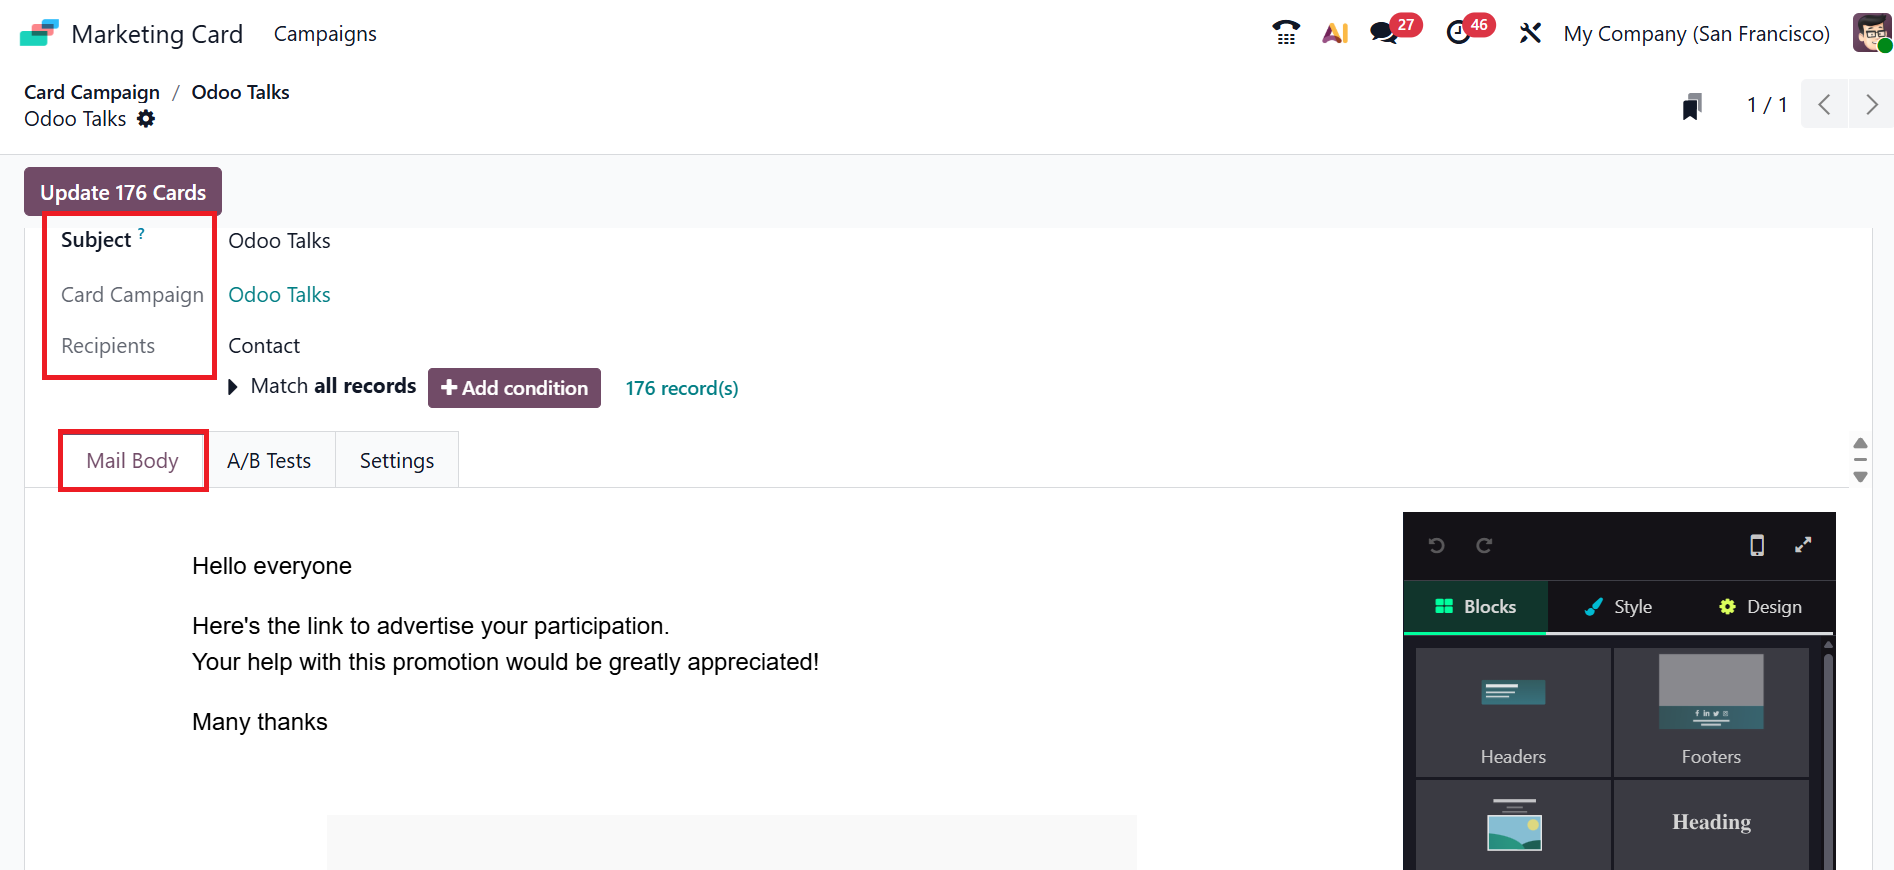Redo the editor change
This screenshot has width=1894, height=870.
1484,545
